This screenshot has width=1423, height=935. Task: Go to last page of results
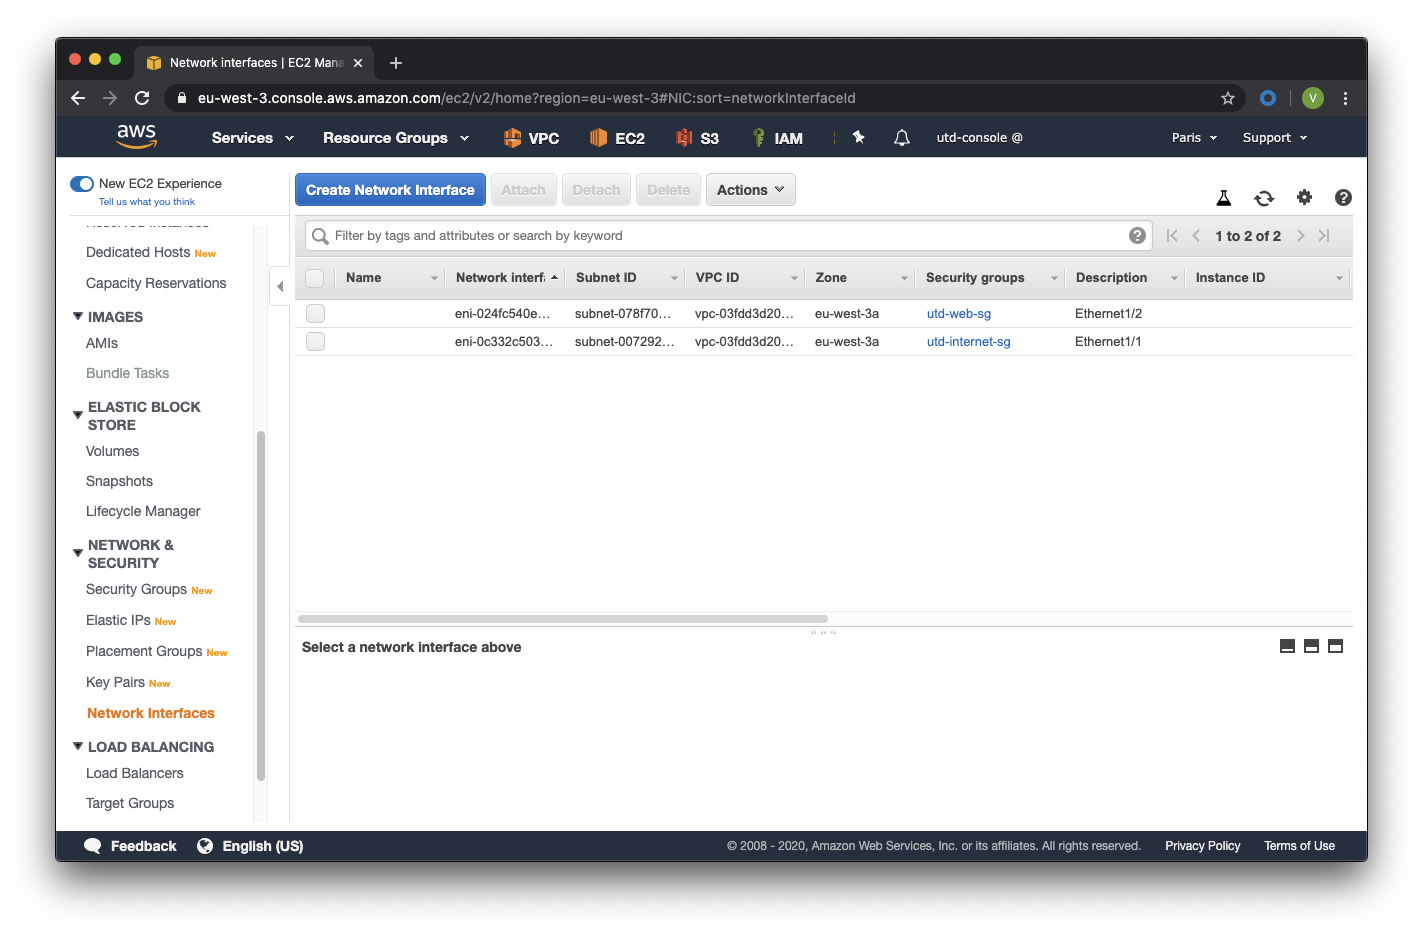[x=1324, y=235]
